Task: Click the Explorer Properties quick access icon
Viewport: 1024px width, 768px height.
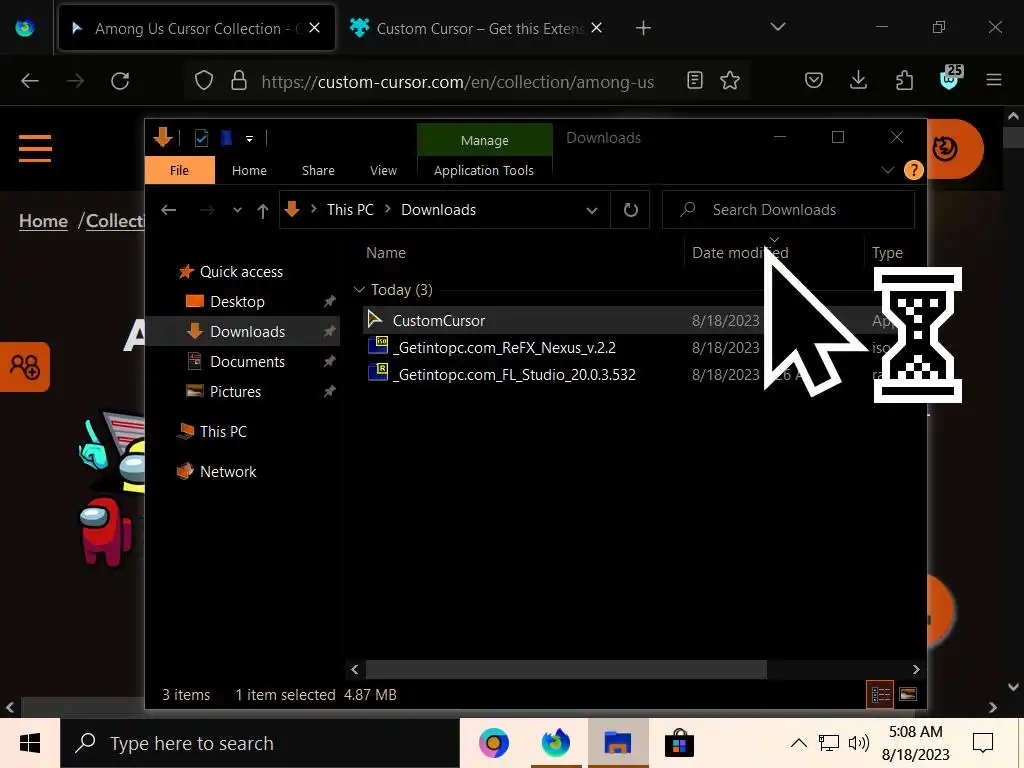Action: [201, 138]
